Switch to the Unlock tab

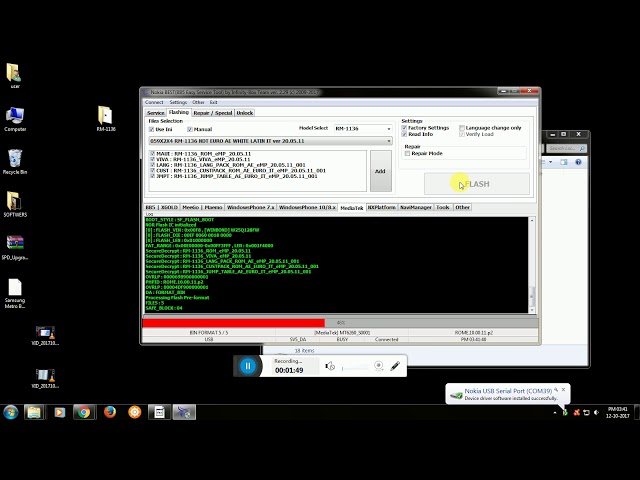point(244,113)
